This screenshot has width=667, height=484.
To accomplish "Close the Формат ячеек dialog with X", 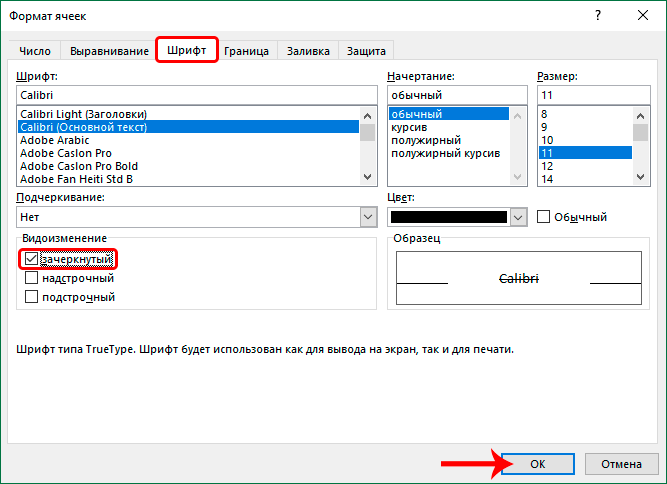I will coord(643,16).
